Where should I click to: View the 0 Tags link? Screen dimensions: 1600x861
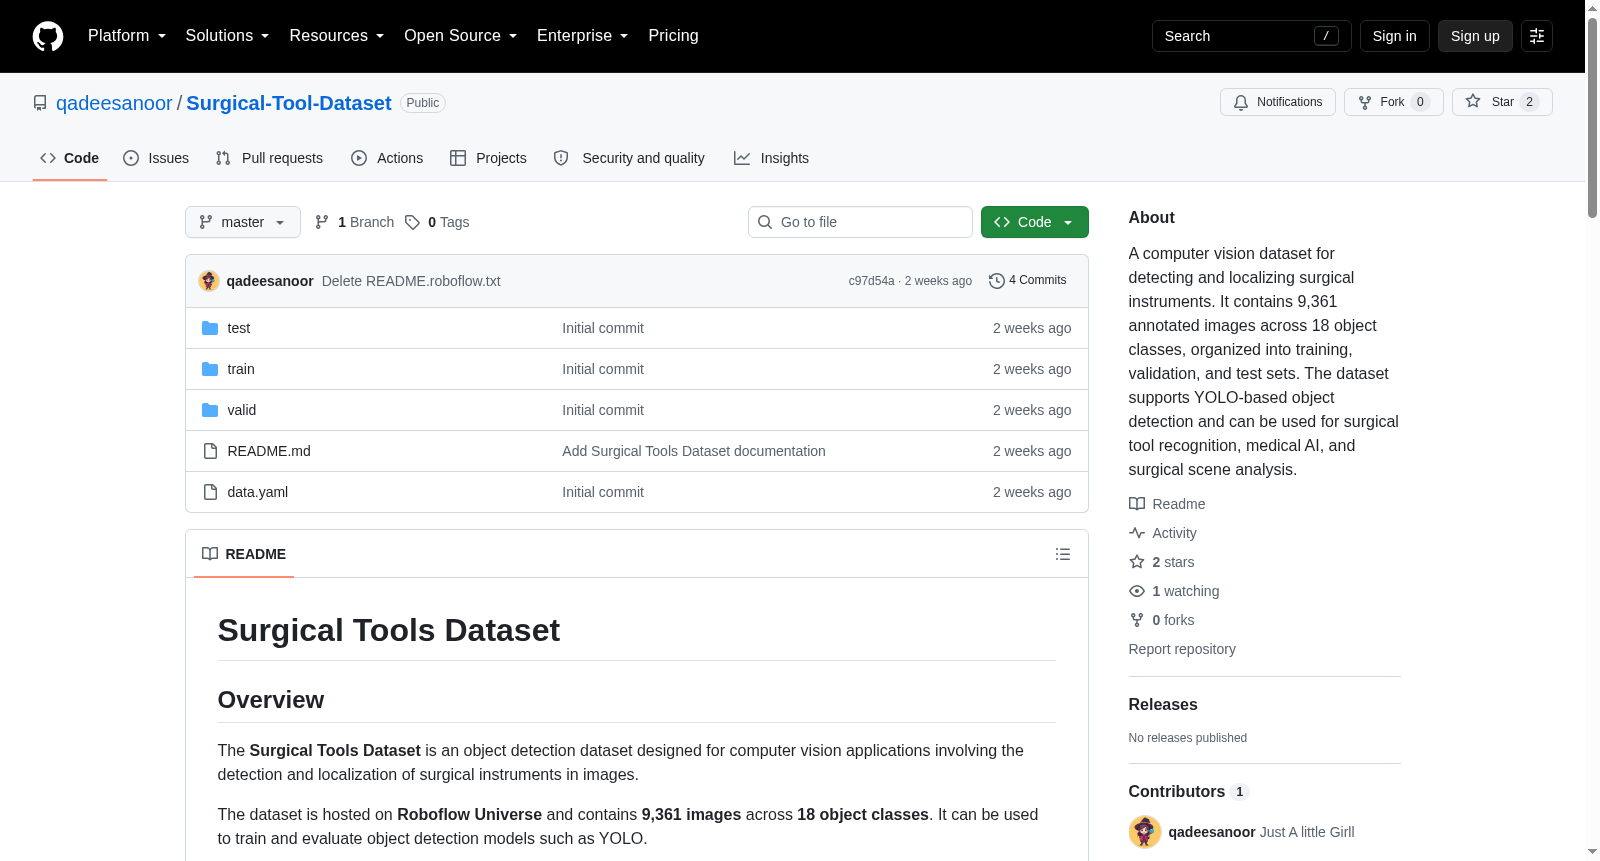pyautogui.click(x=437, y=222)
